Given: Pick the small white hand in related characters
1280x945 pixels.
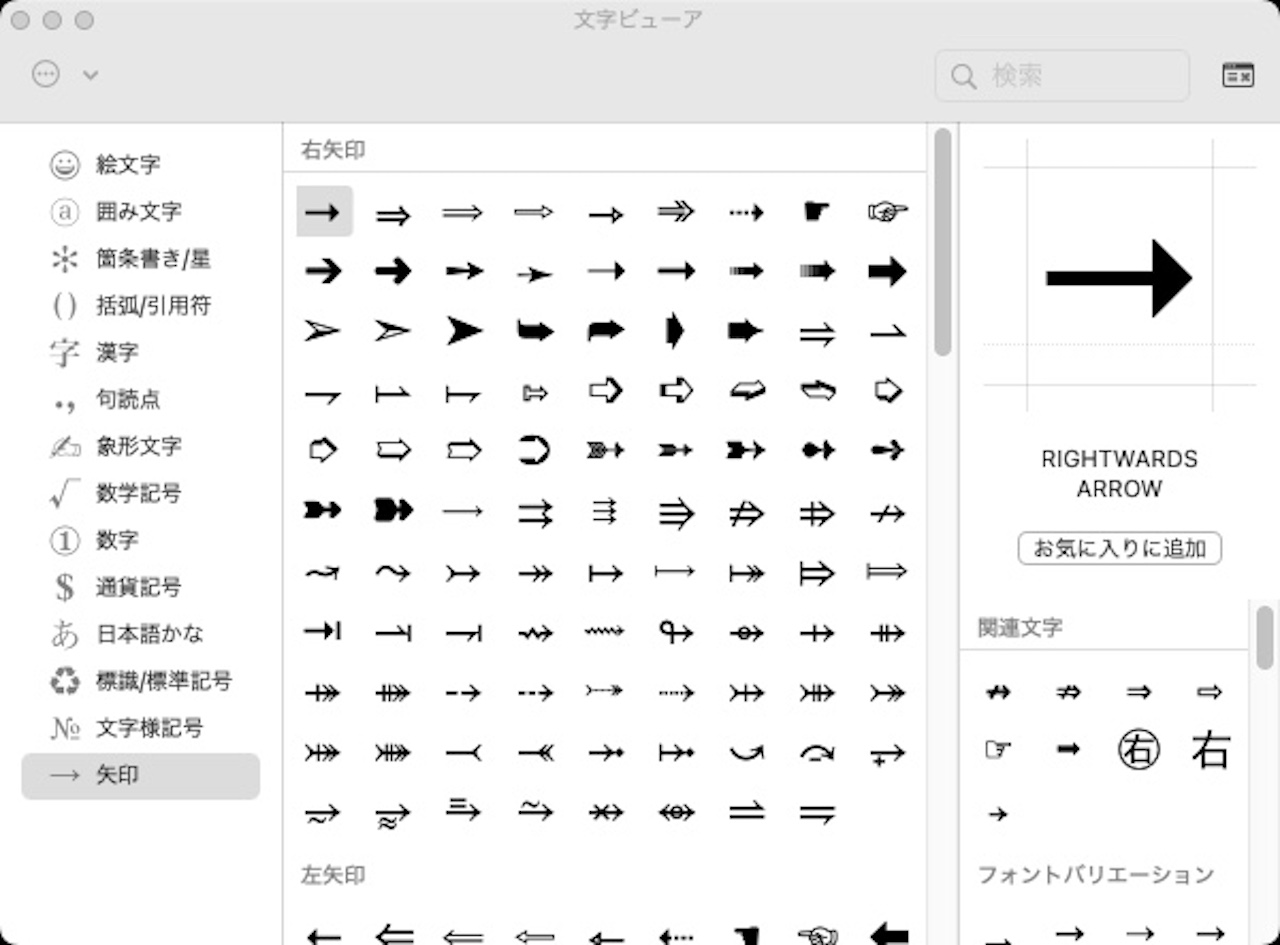Looking at the screenshot, I should [x=997, y=749].
